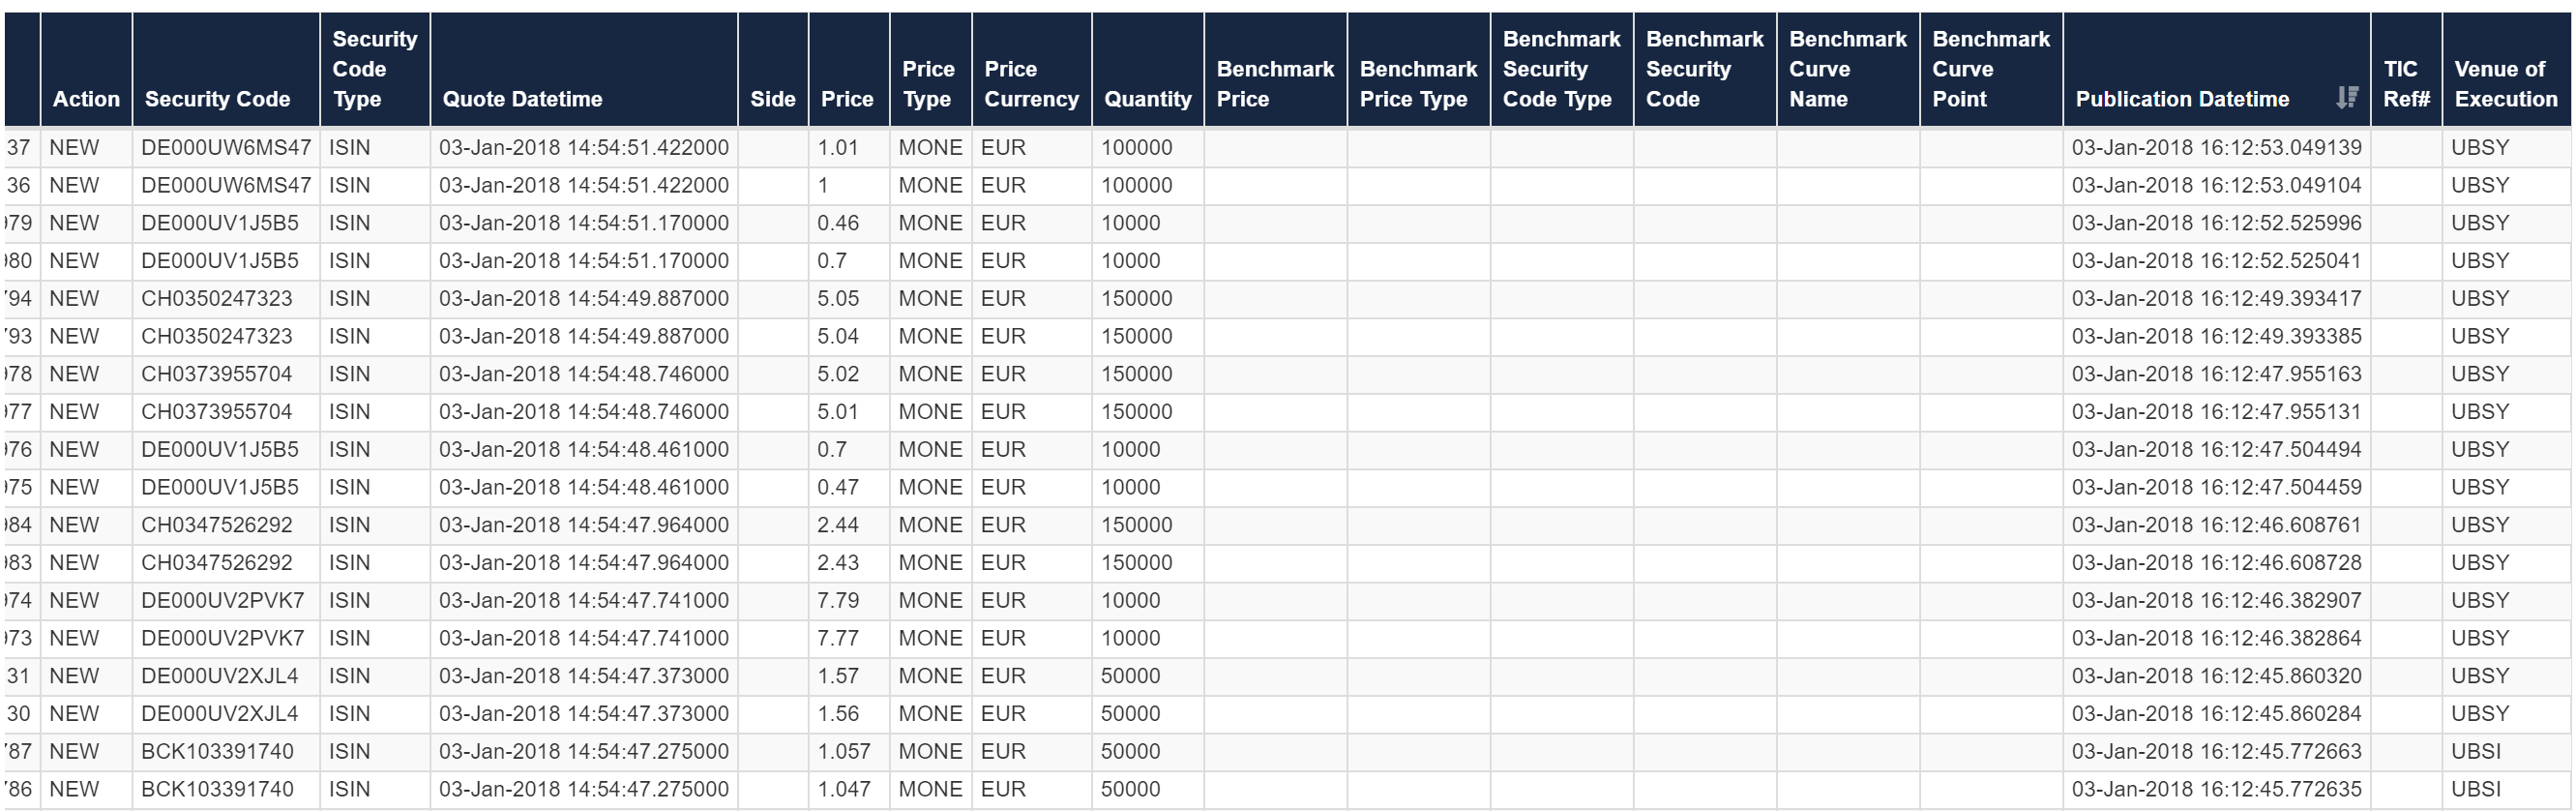Select the Side column header

point(773,69)
